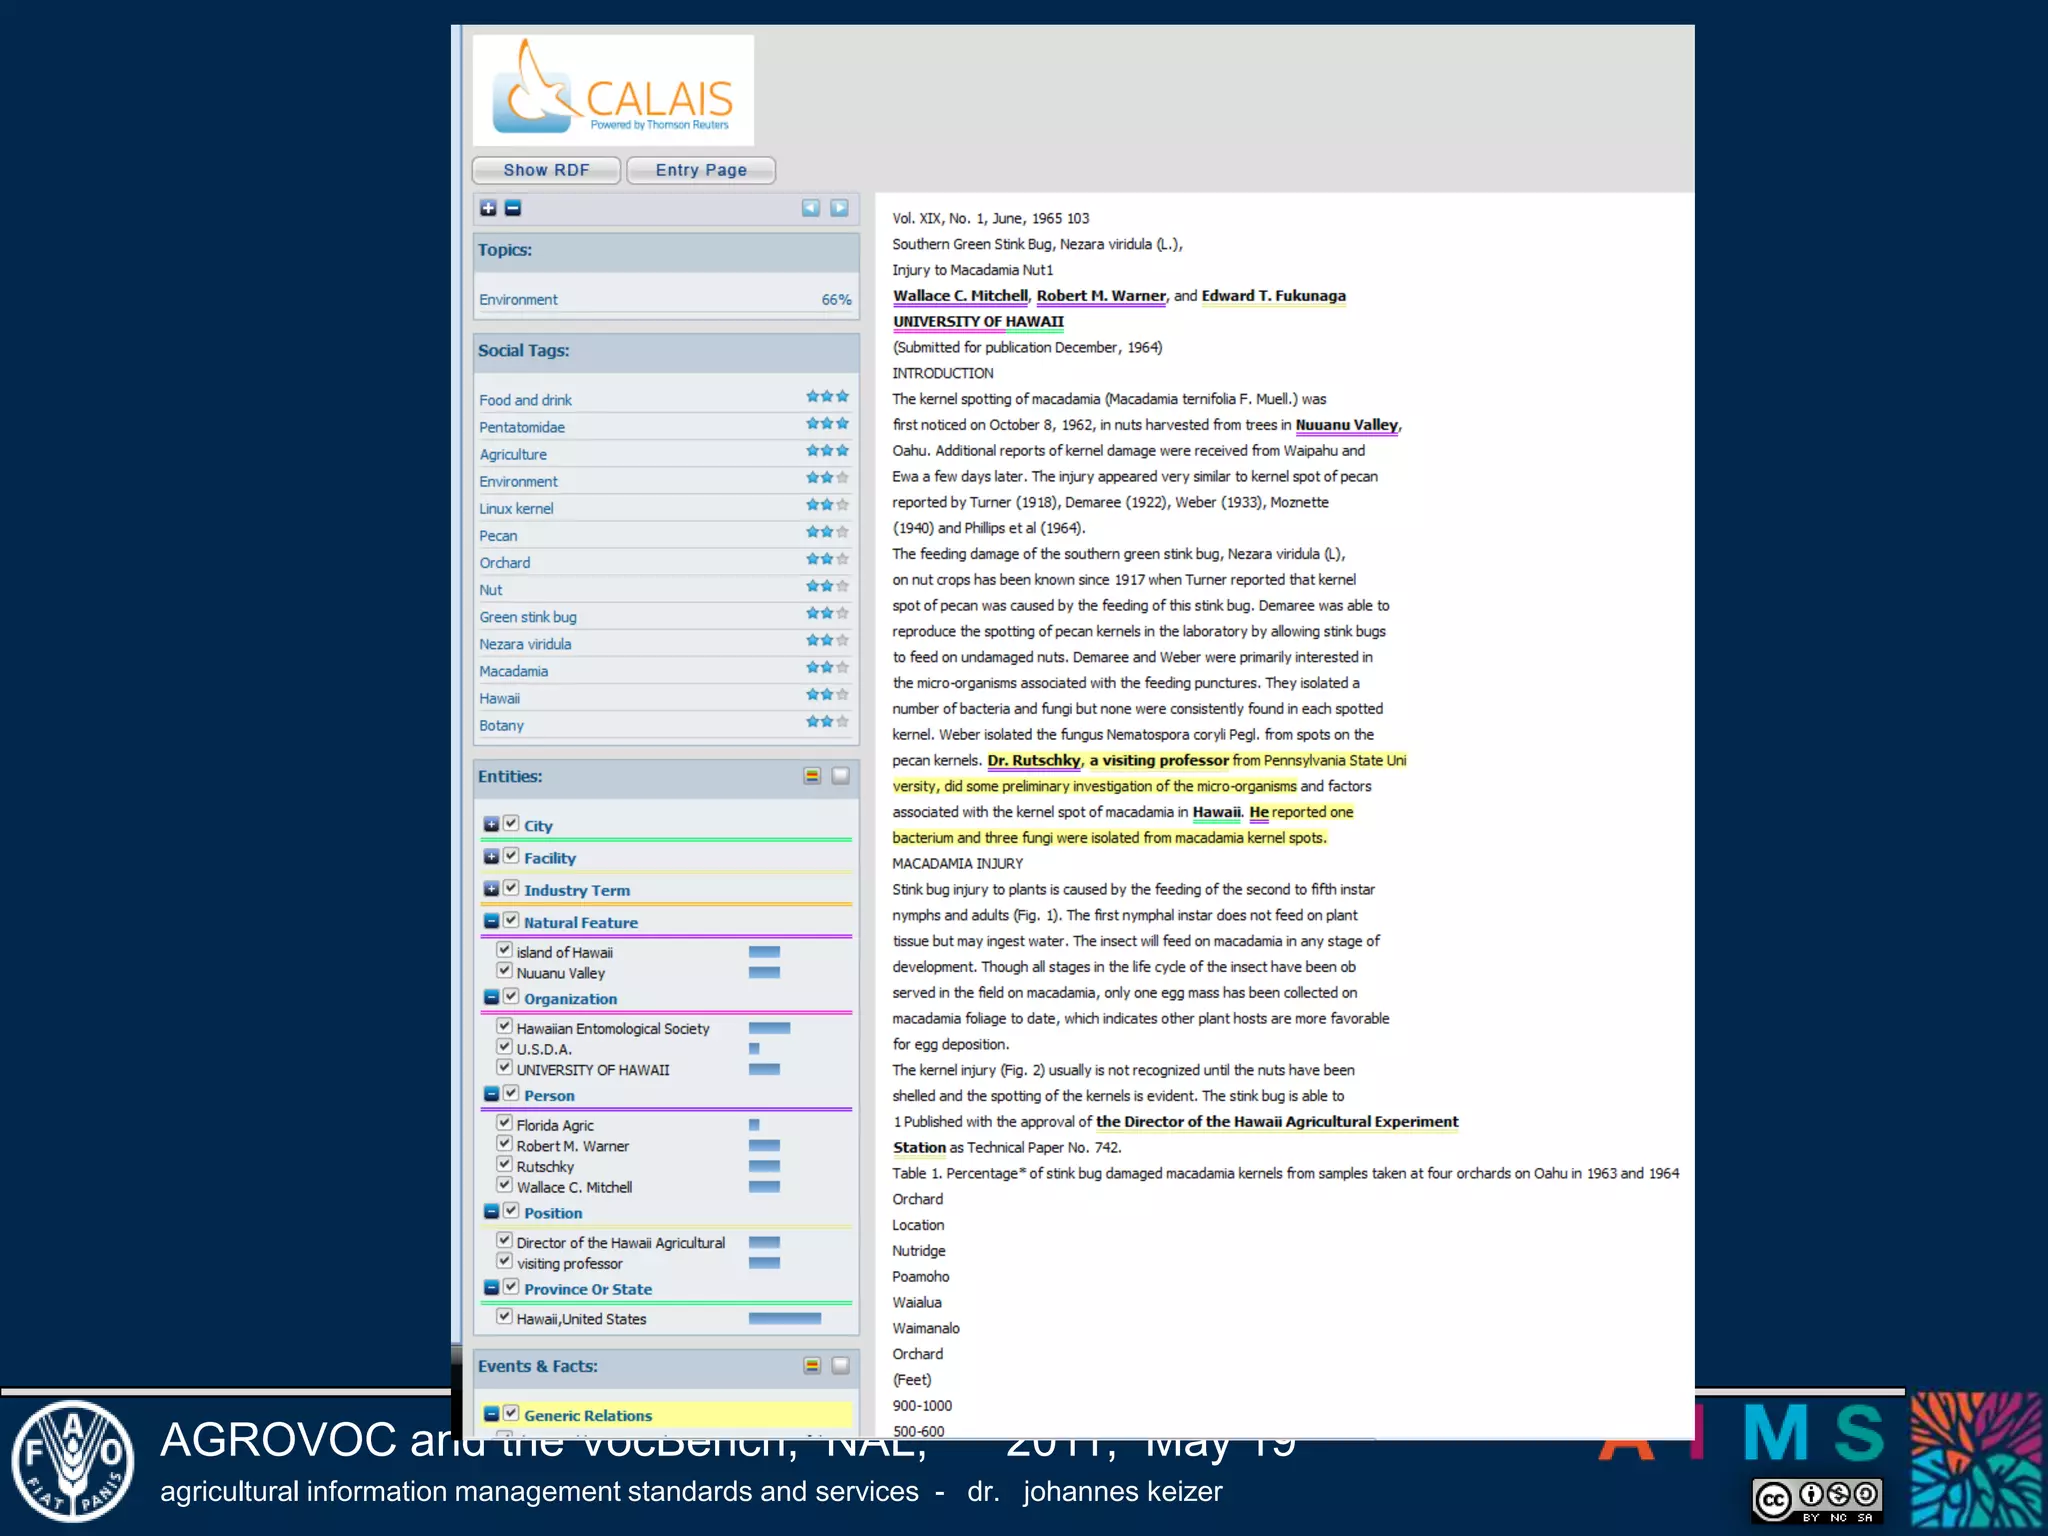
Task: Click star rating beside Agriculture tag
Action: point(828,451)
